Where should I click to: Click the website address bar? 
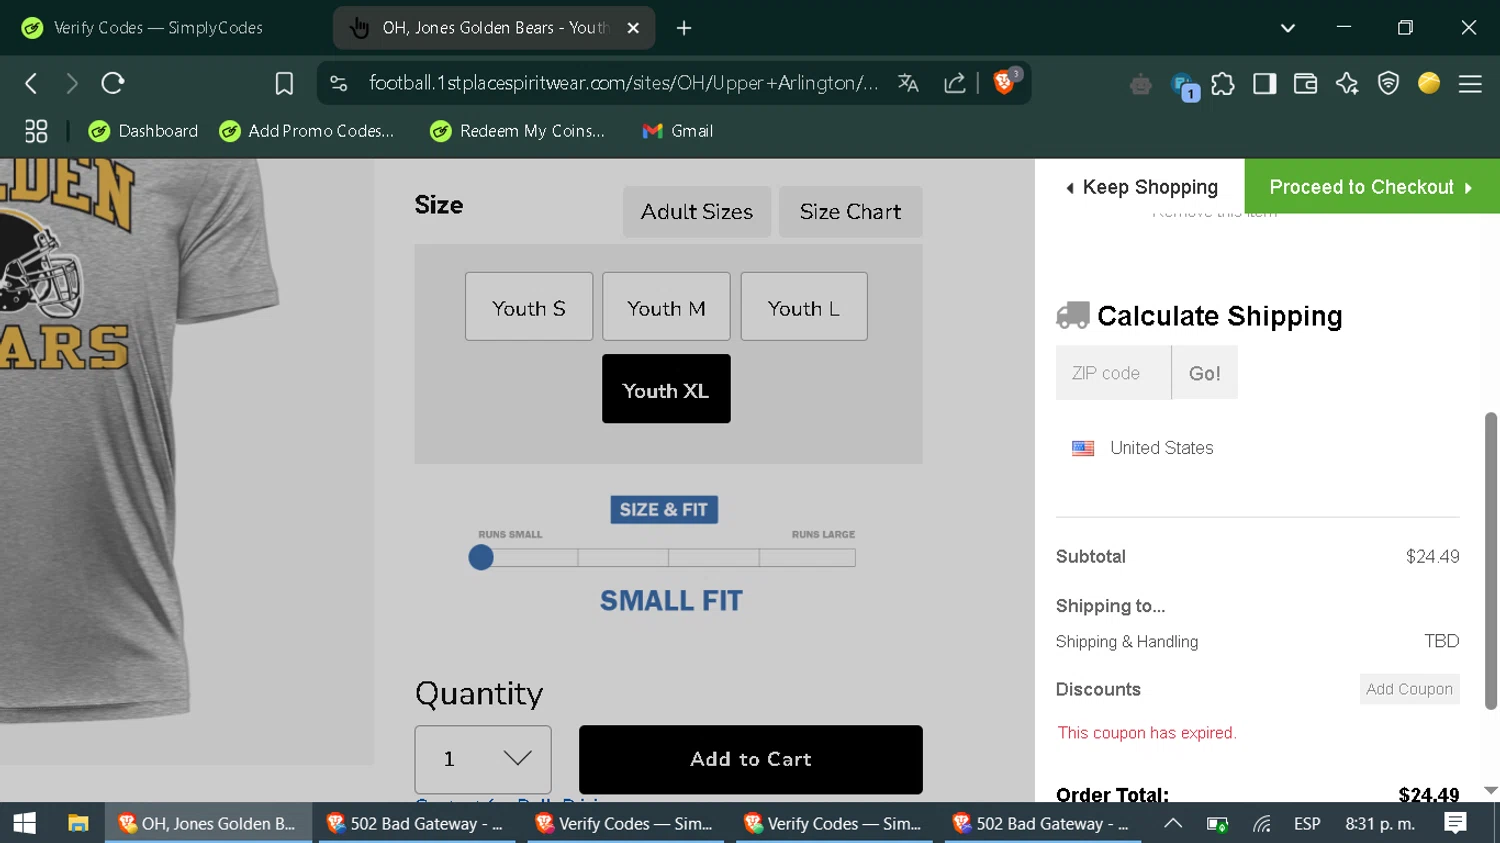tap(623, 83)
